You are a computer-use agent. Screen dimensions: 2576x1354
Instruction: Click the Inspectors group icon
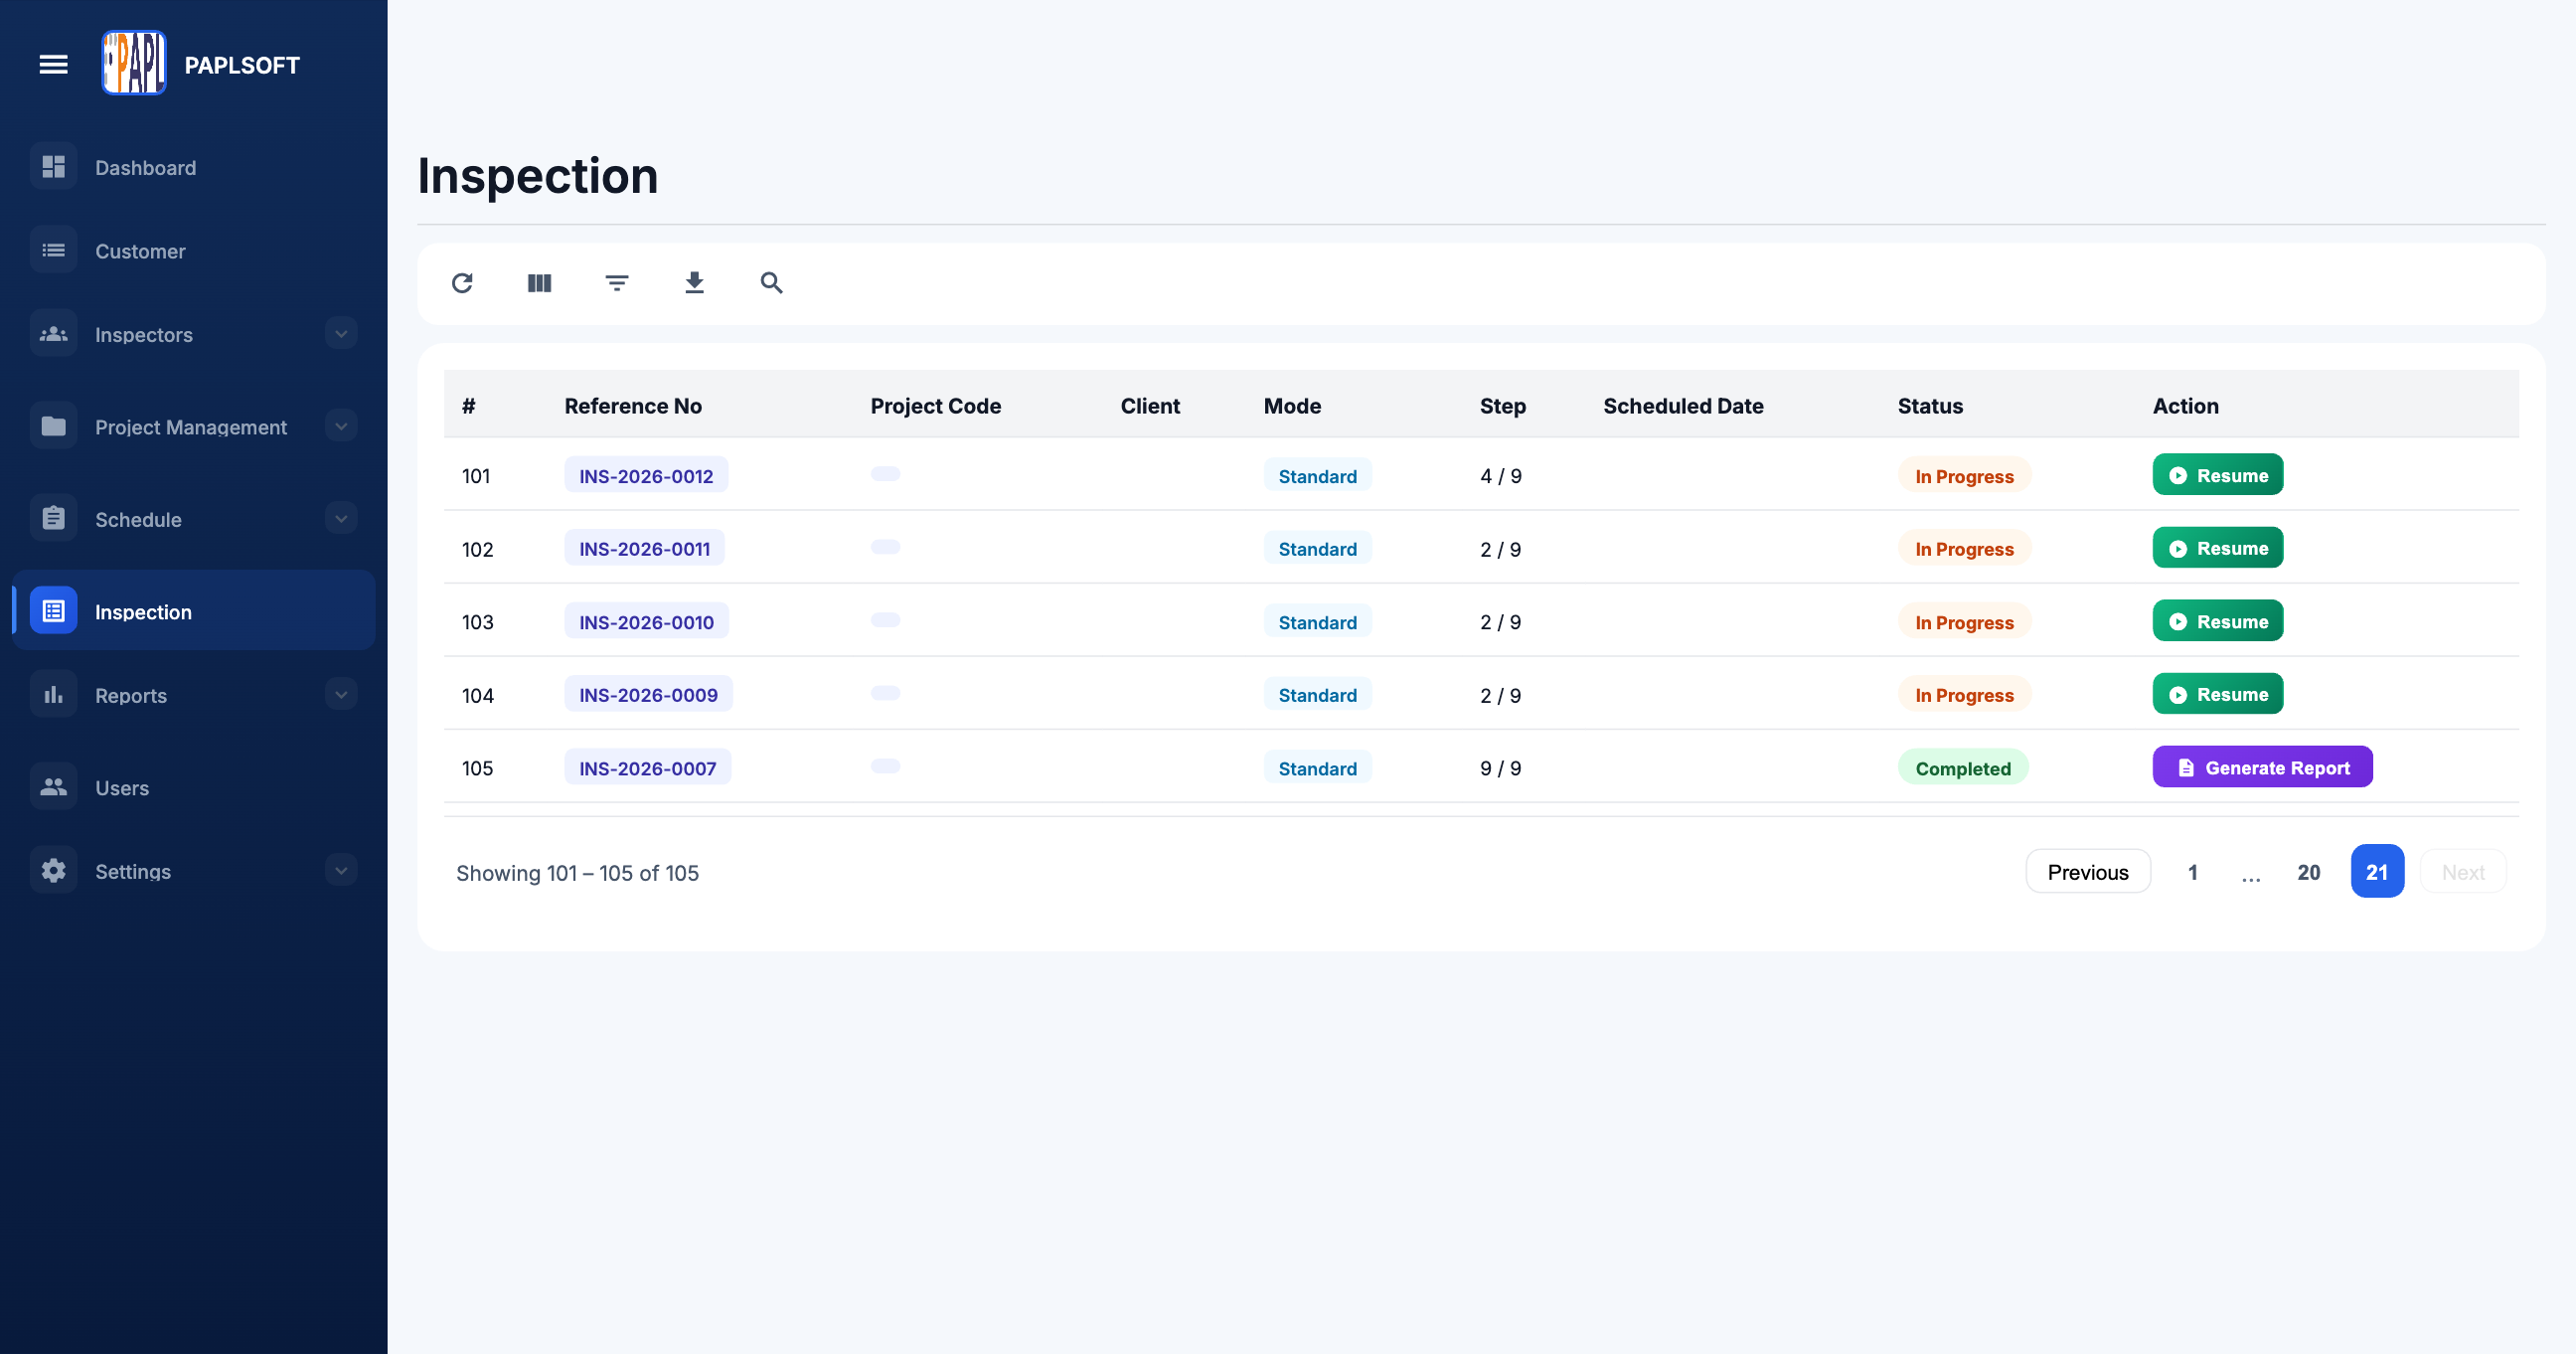(54, 334)
